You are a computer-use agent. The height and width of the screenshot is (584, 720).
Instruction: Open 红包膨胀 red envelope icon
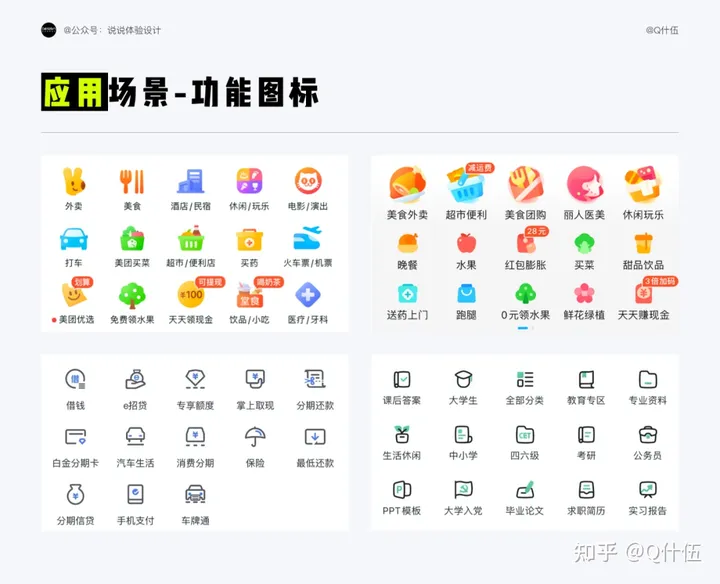[x=525, y=243]
